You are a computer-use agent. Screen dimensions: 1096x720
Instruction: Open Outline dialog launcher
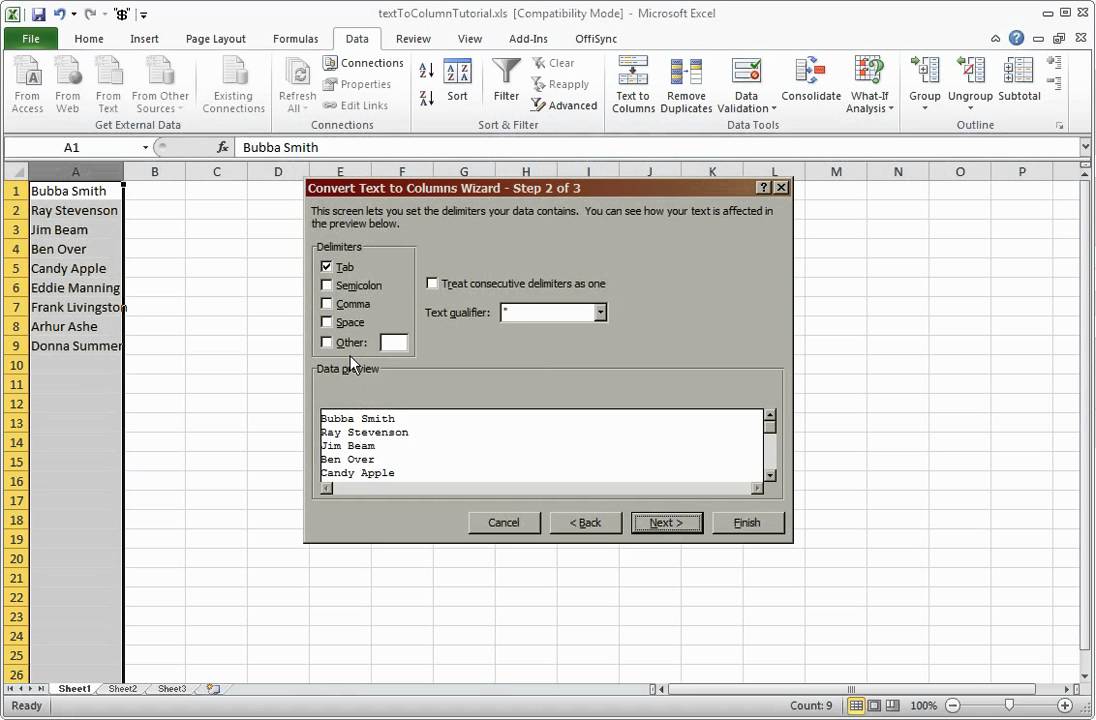point(1060,126)
